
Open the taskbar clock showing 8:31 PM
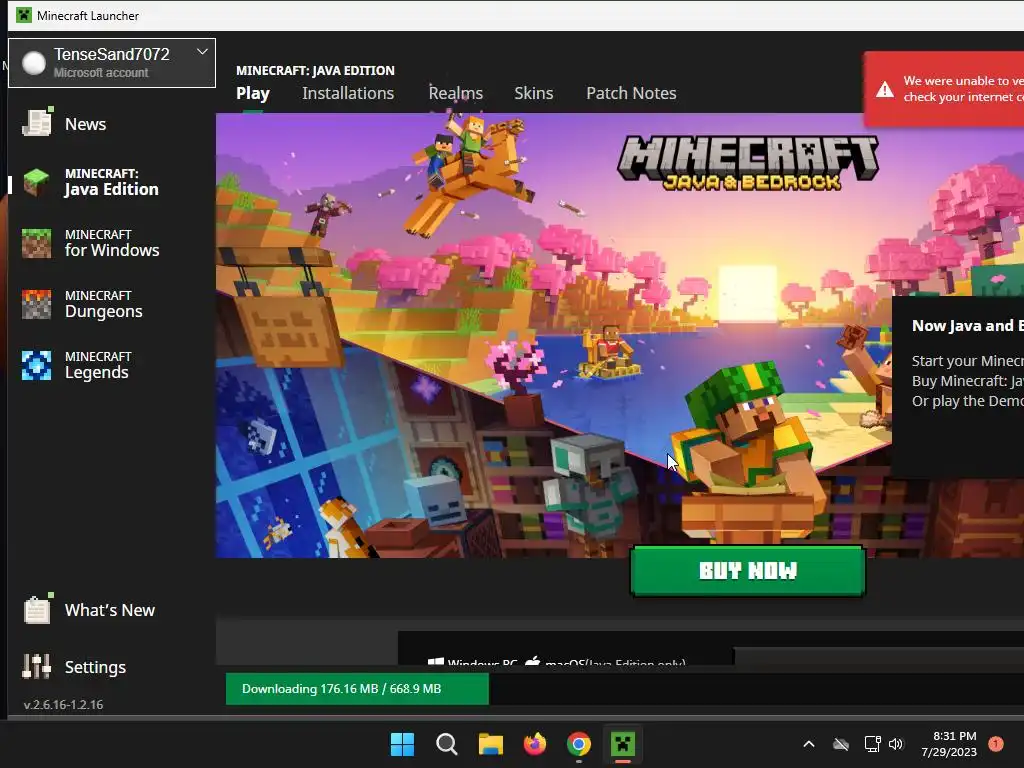(x=949, y=744)
